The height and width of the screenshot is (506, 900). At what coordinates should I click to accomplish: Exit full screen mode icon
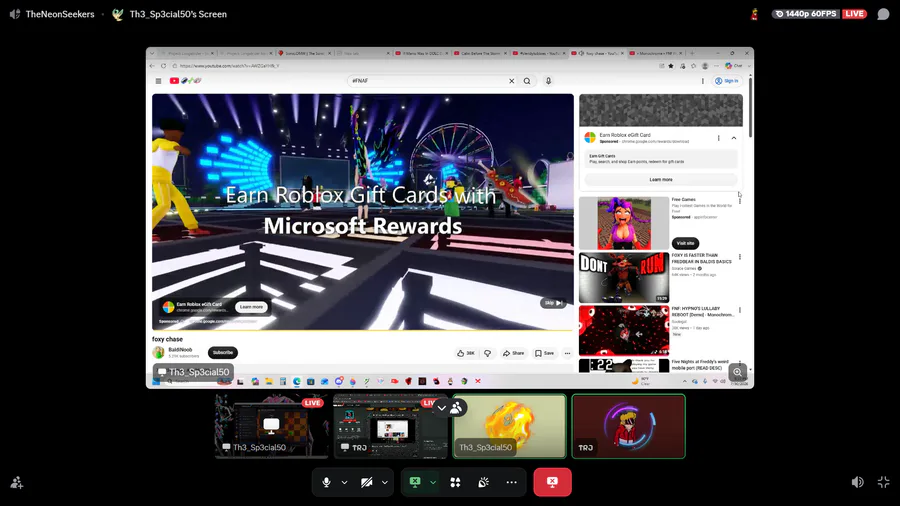point(884,482)
